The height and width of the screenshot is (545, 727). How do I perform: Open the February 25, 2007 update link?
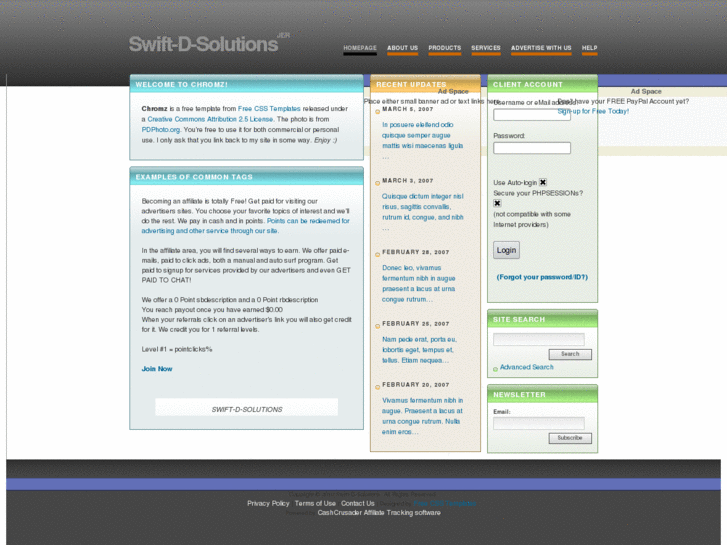pyautogui.click(x=419, y=350)
